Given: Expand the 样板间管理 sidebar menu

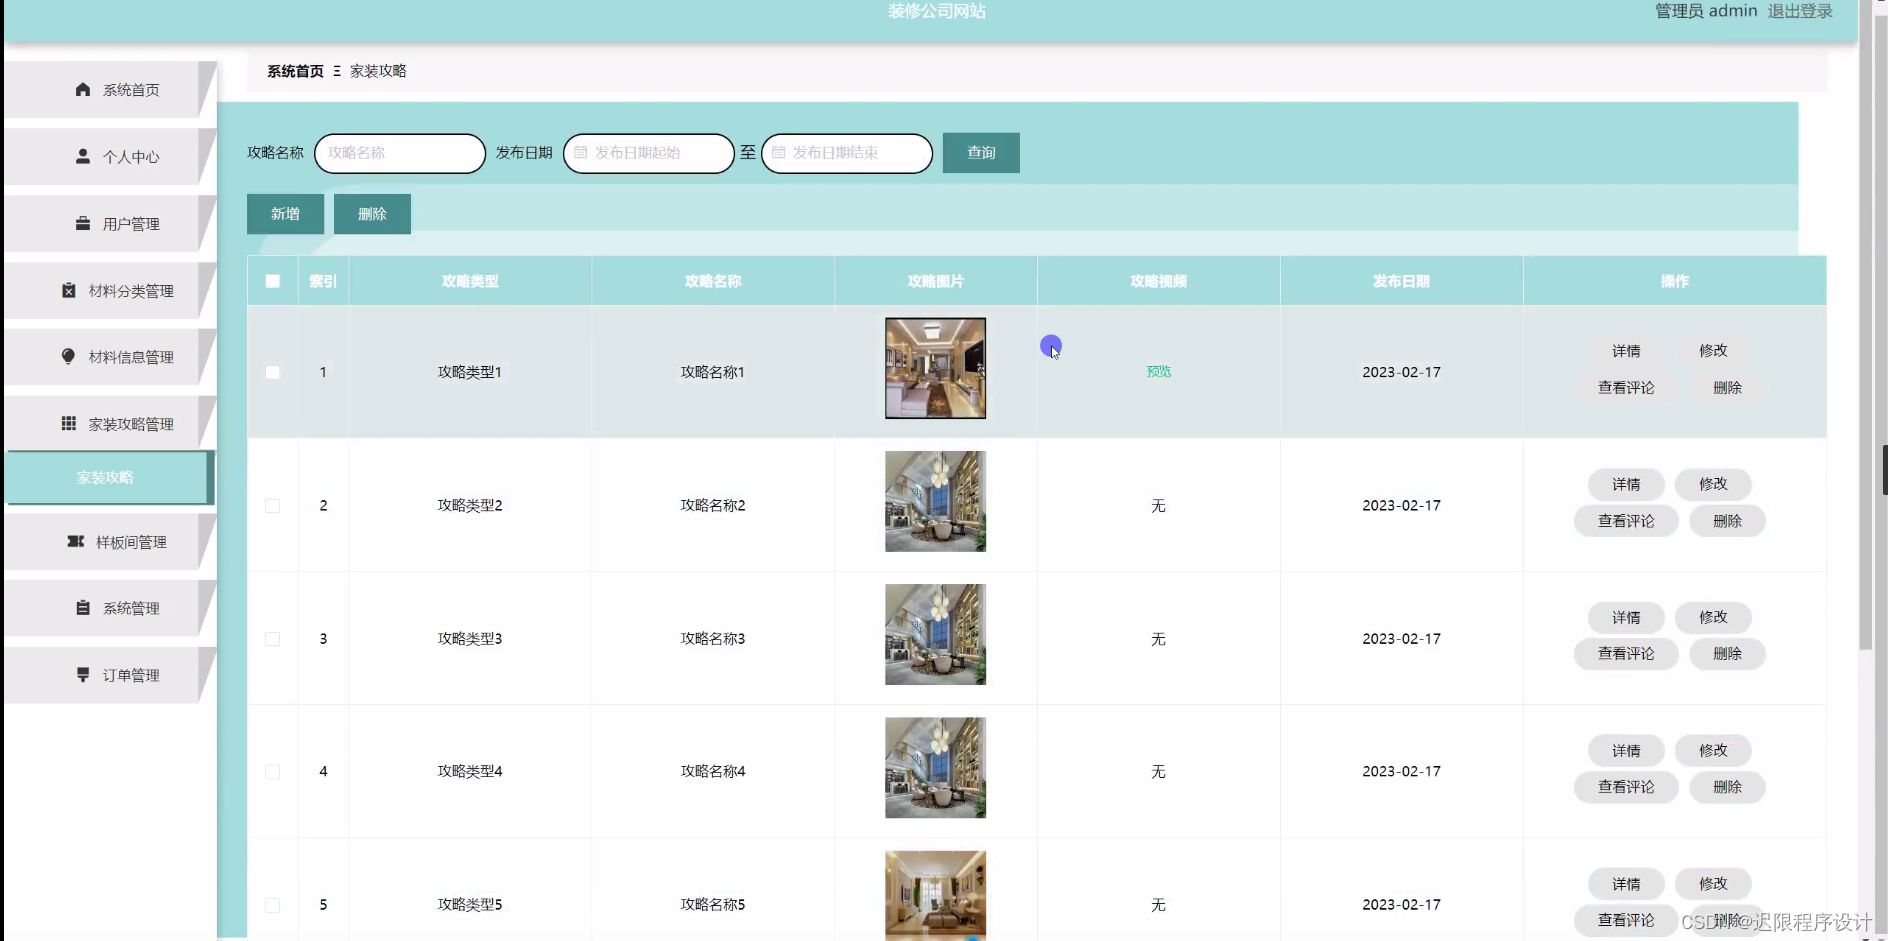Looking at the screenshot, I should pos(108,541).
